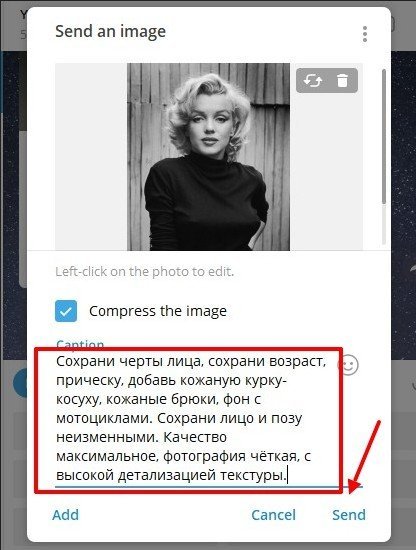
Task: Click Cancel to dismiss the dialog
Action: tap(273, 515)
